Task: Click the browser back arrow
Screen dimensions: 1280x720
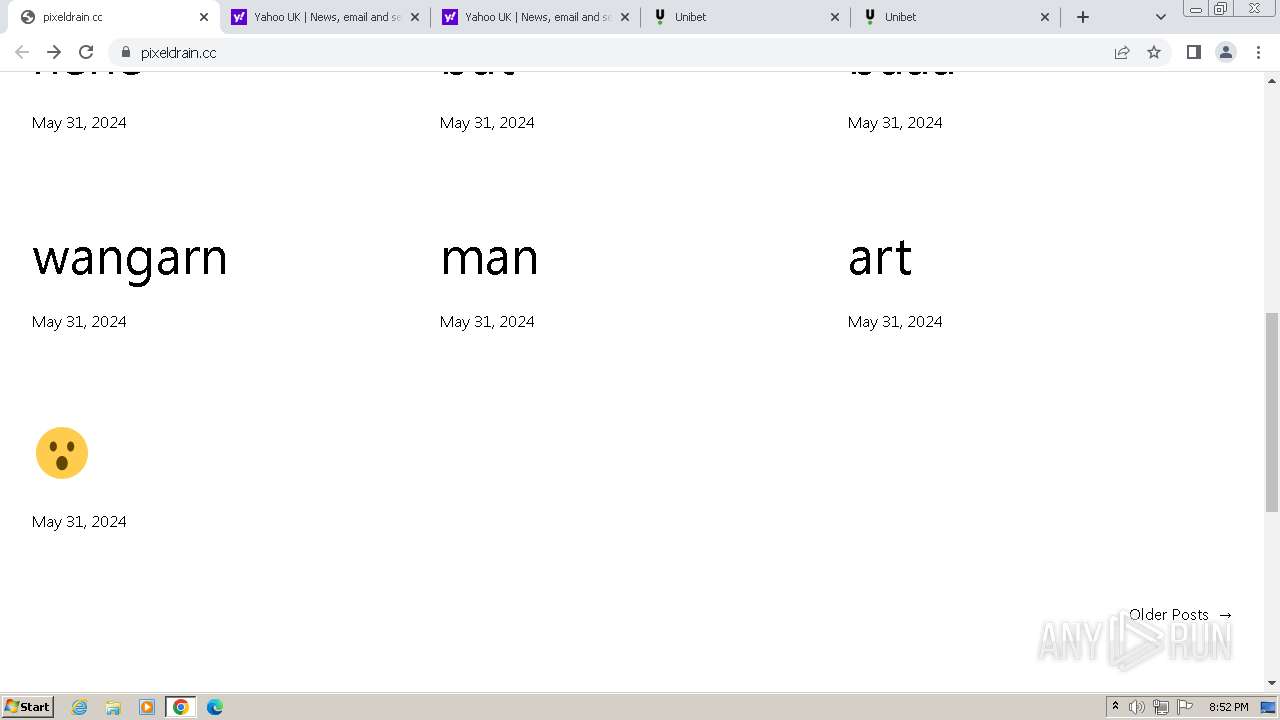Action: pos(22,52)
